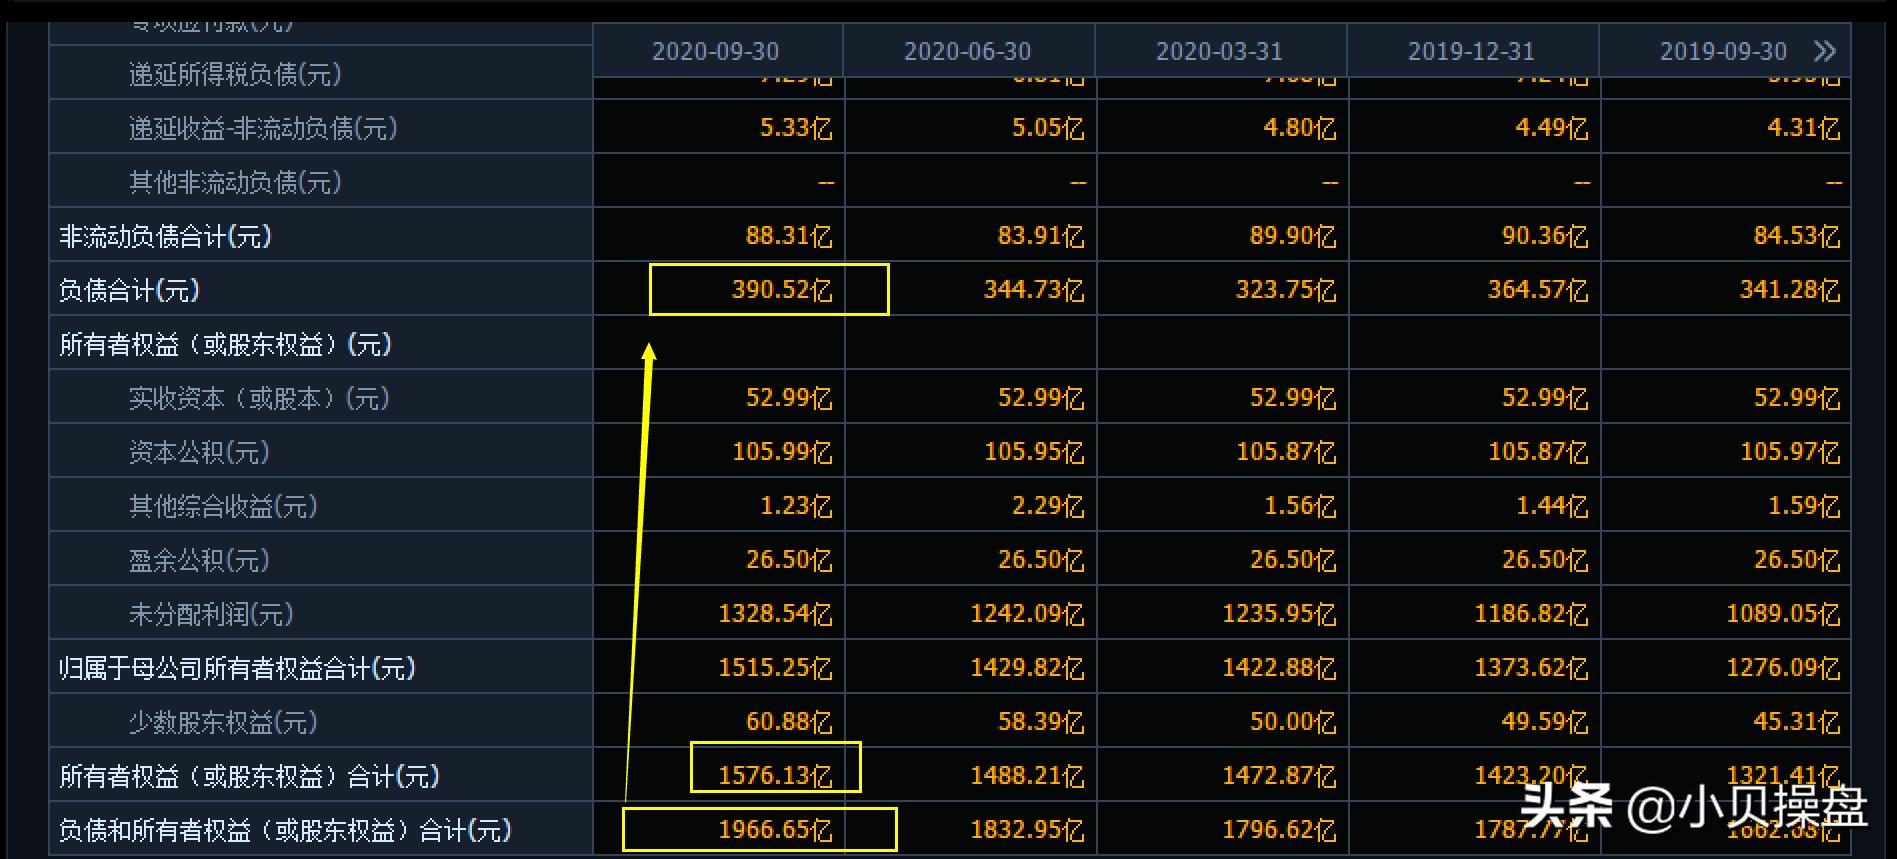Click the 83.91亿 non-current liabilities total
This screenshot has width=1897, height=859.
pyautogui.click(x=1041, y=236)
